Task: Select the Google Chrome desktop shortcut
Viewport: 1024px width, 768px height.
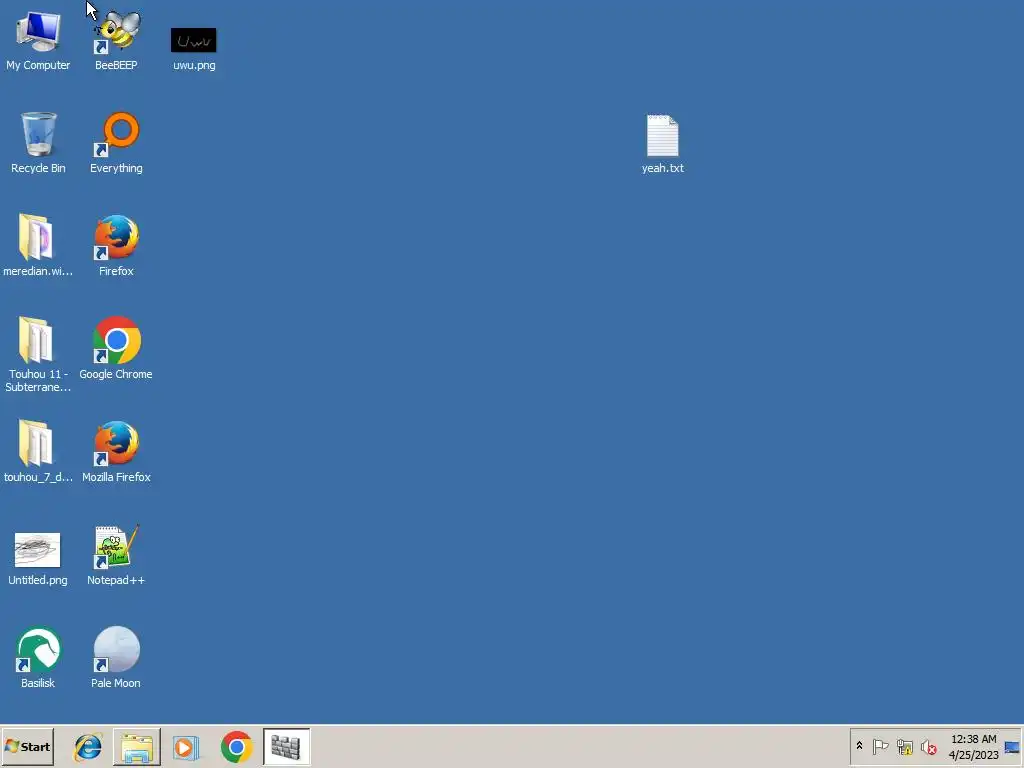Action: click(x=116, y=349)
